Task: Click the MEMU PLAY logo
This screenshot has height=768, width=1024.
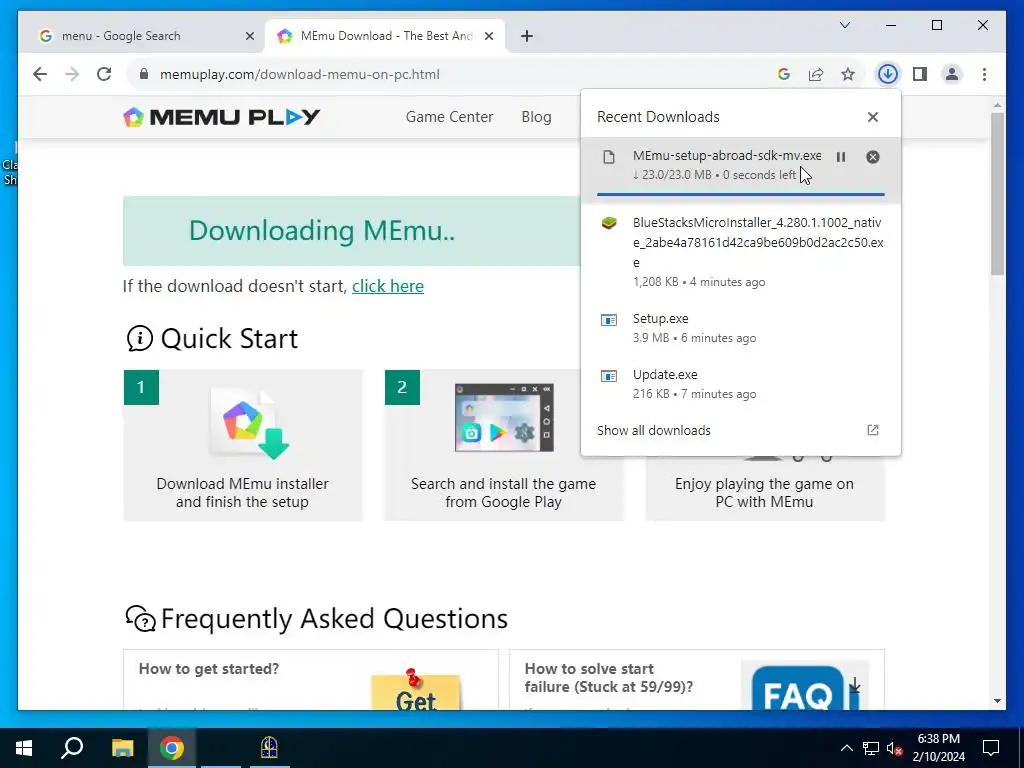Action: 221,117
